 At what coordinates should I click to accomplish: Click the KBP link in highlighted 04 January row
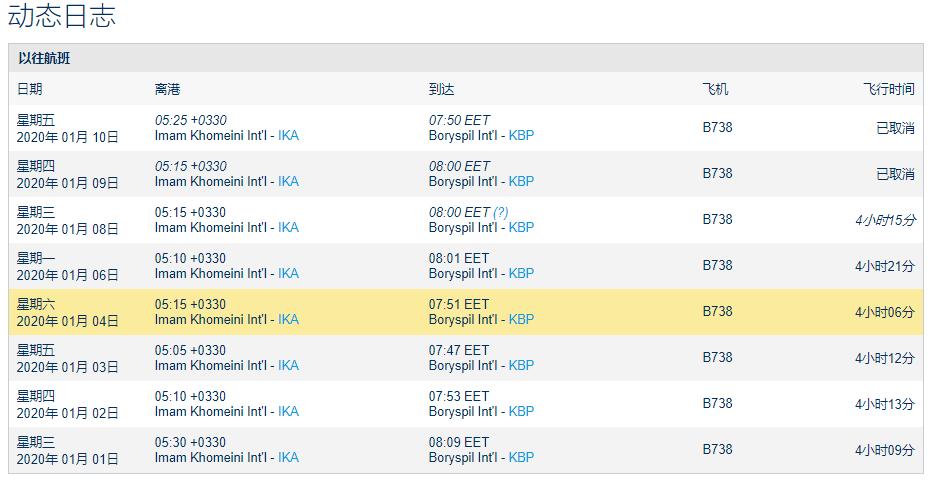[521, 319]
